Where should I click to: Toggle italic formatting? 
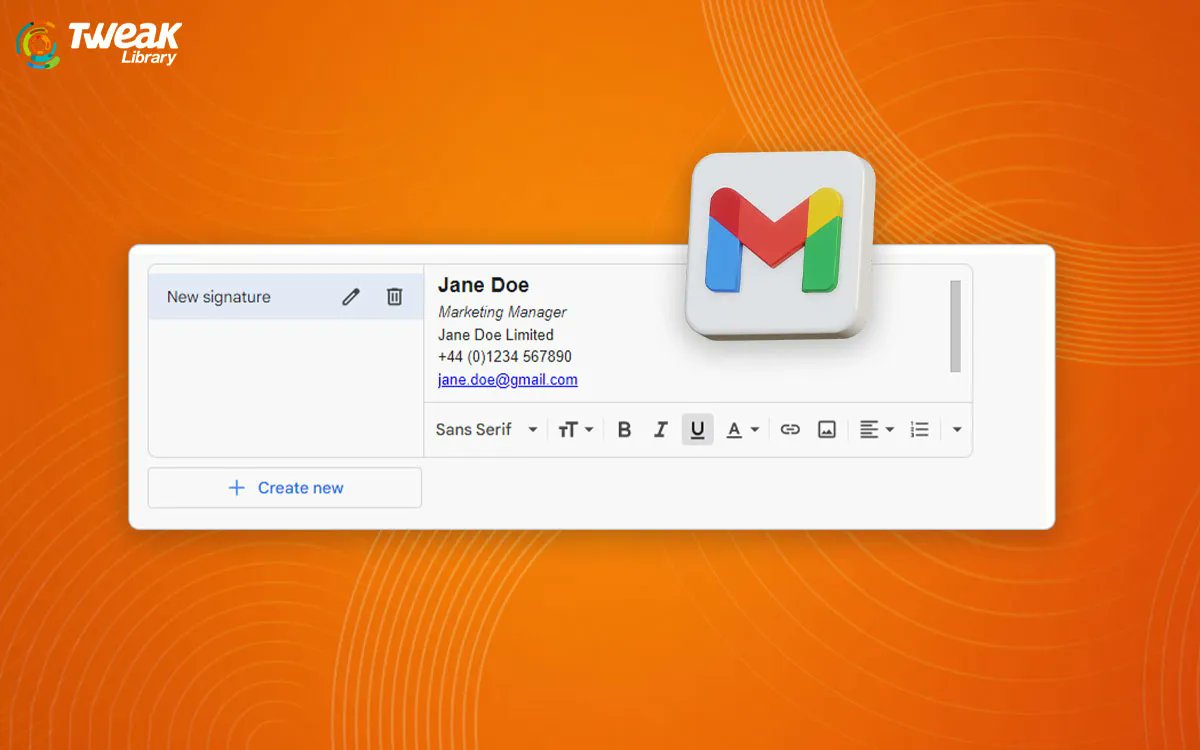[660, 429]
